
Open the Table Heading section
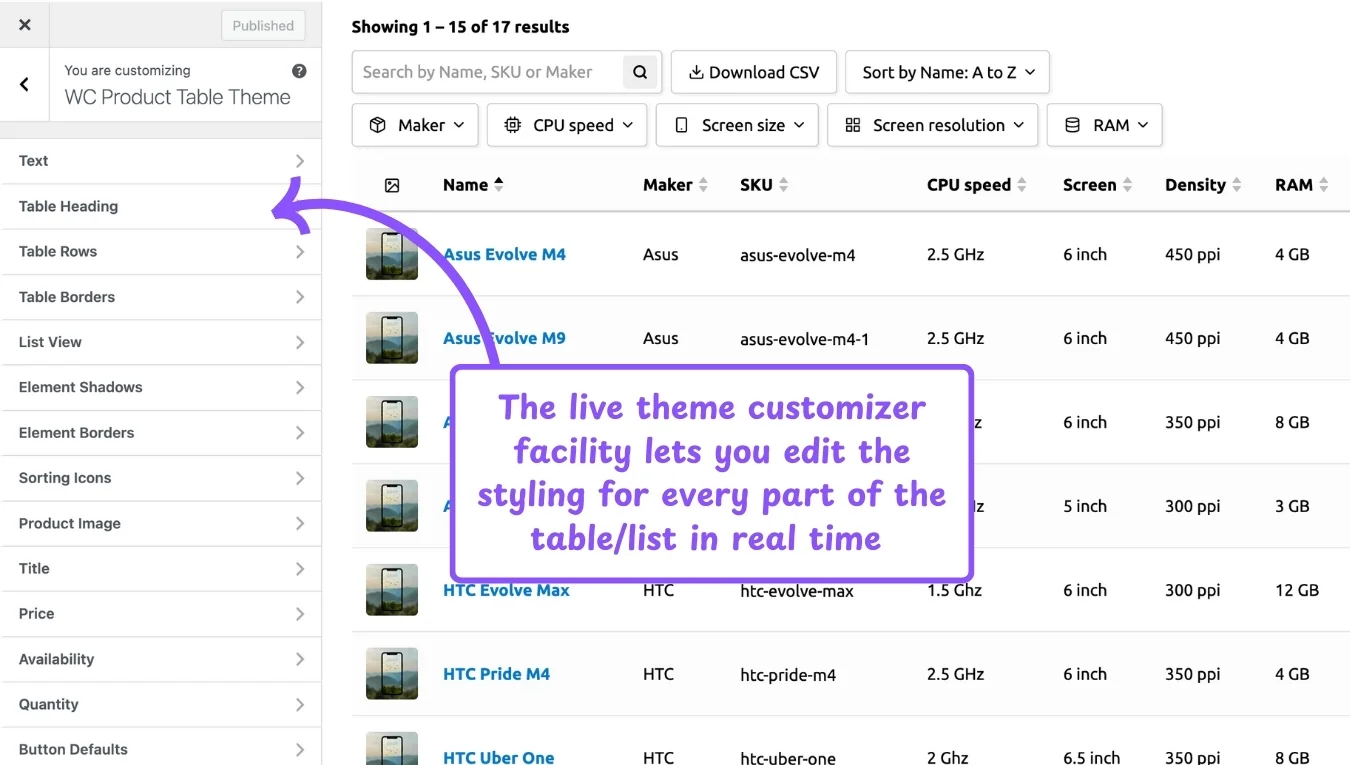click(161, 206)
